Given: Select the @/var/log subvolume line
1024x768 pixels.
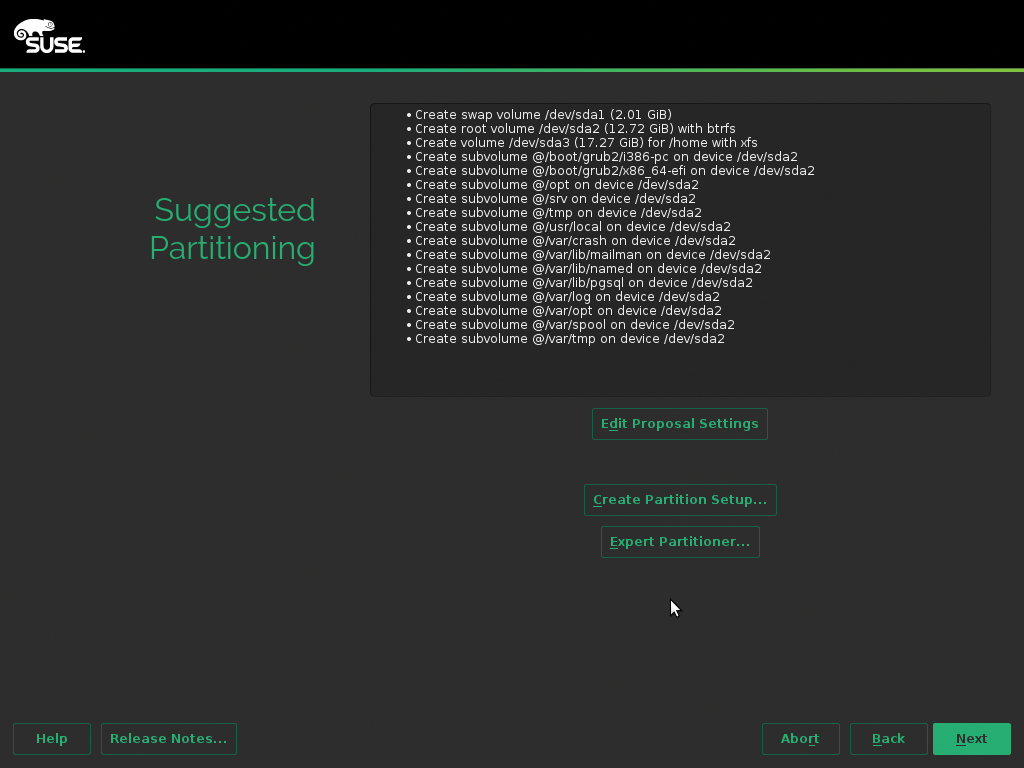Looking at the screenshot, I should [567, 297].
